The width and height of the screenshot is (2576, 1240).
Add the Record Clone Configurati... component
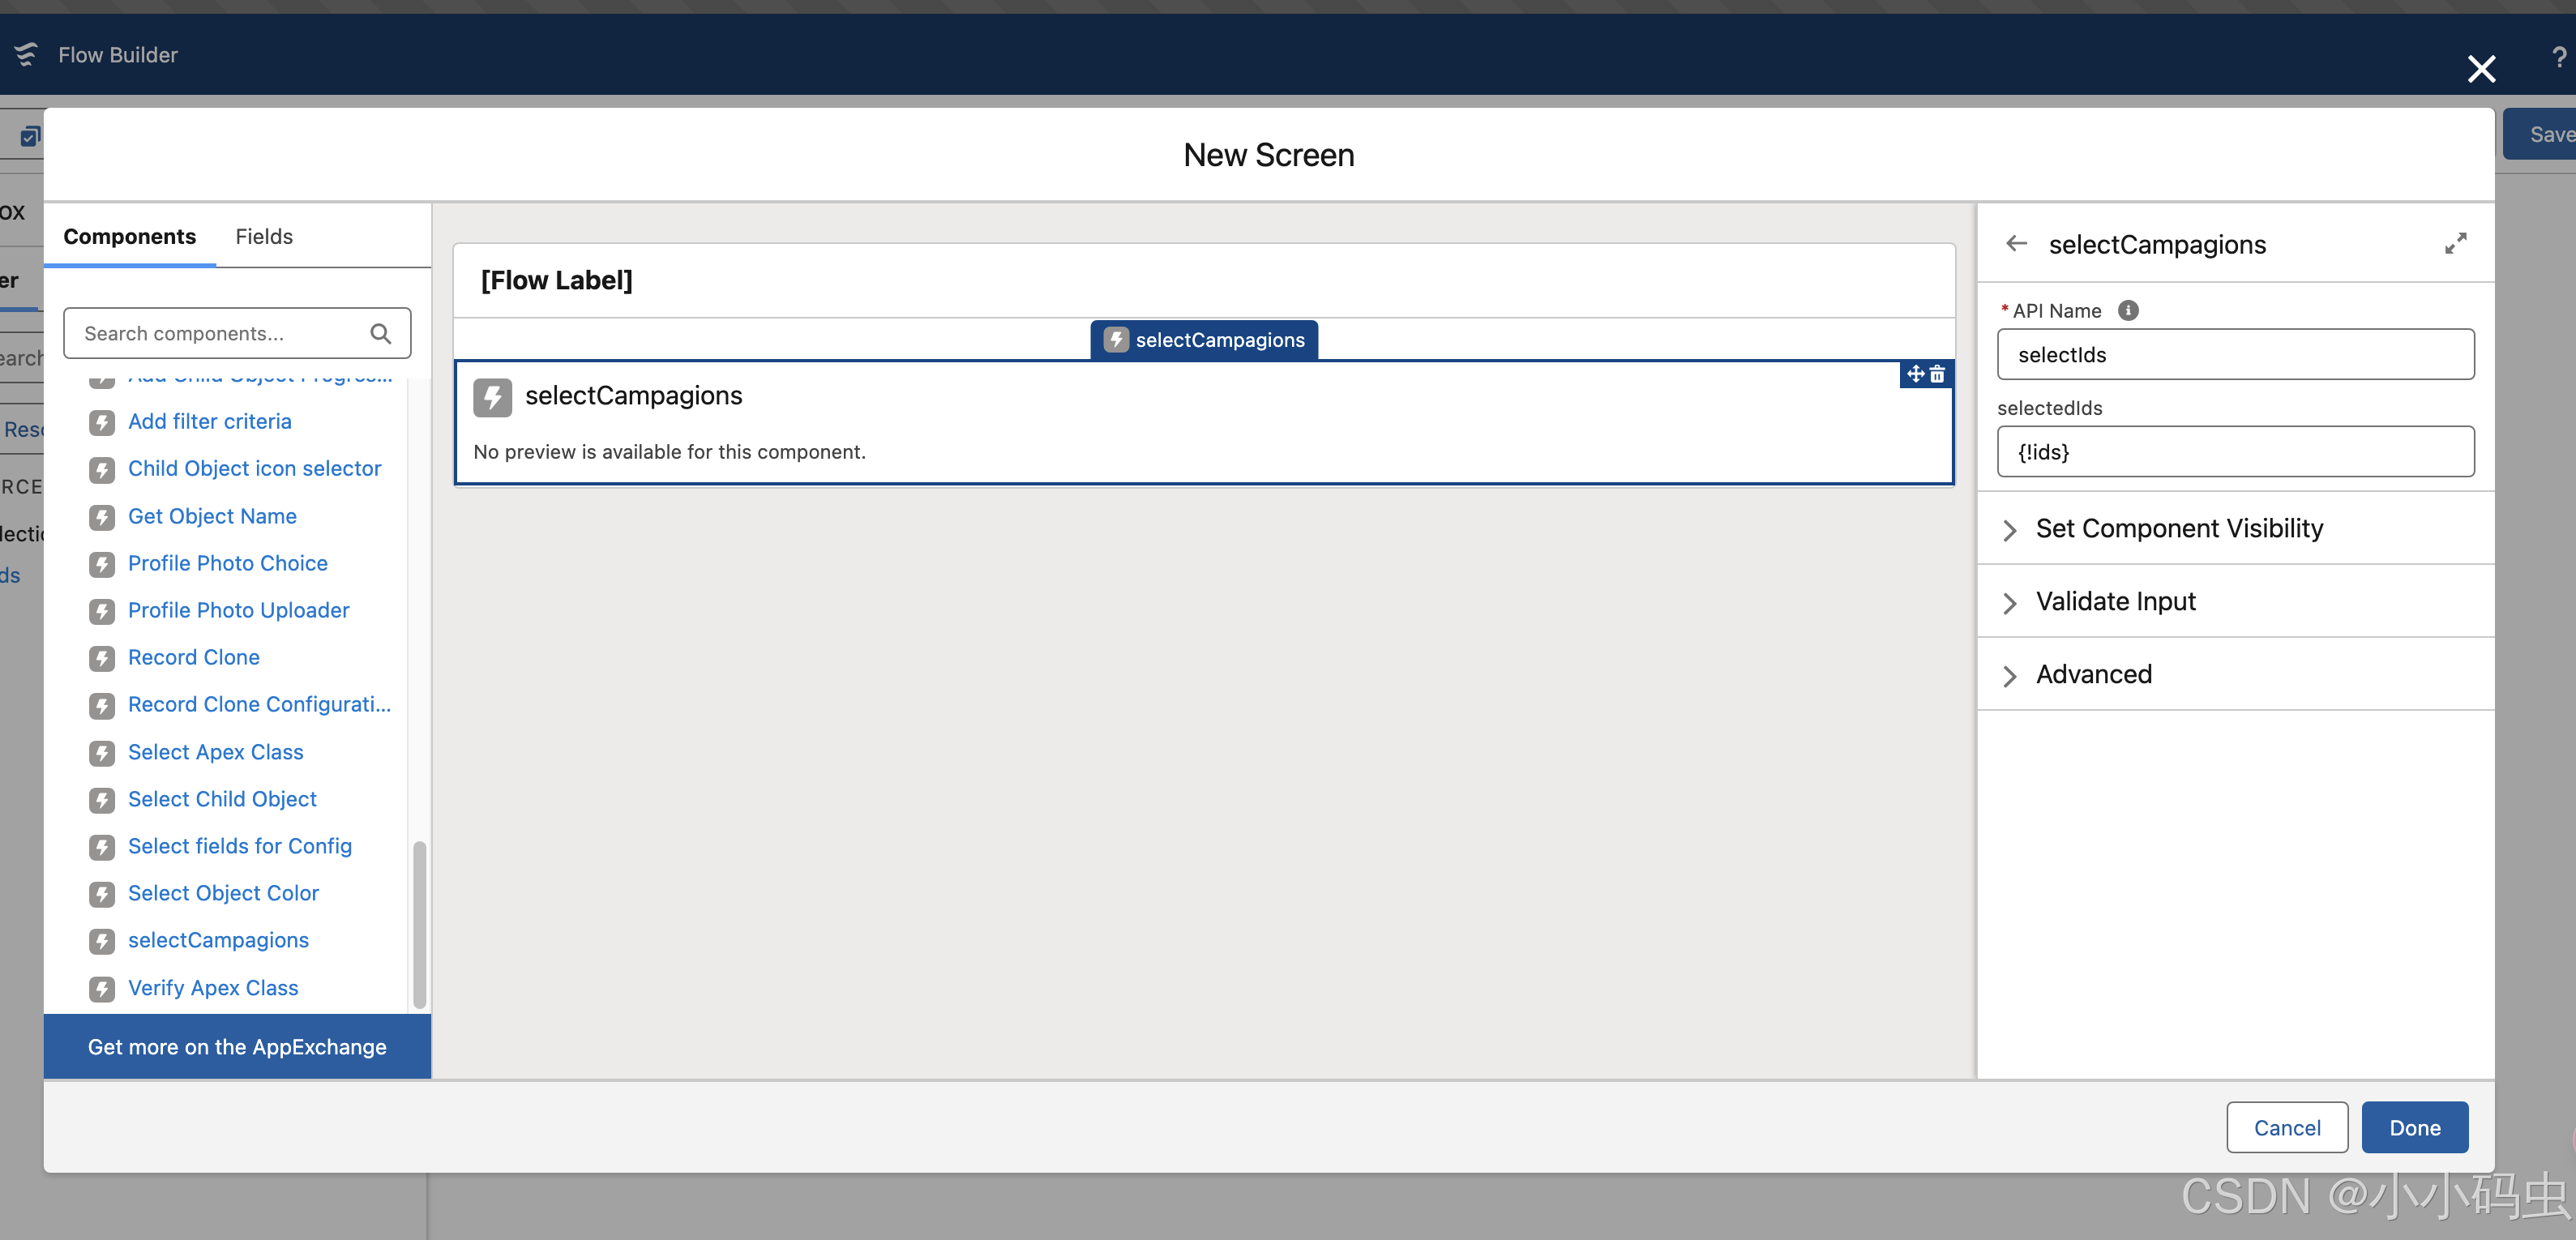point(259,704)
